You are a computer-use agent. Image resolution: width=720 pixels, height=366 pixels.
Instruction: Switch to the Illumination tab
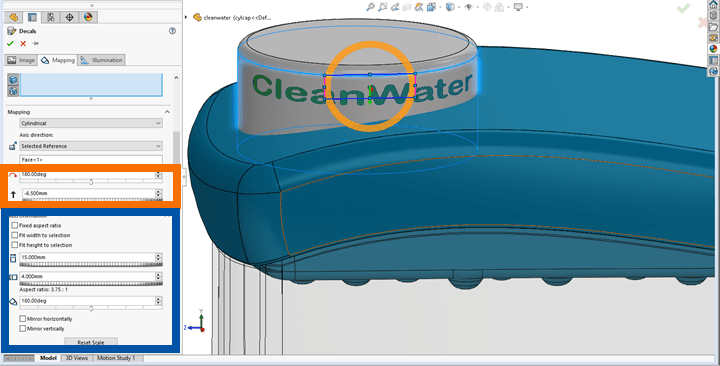[x=101, y=60]
